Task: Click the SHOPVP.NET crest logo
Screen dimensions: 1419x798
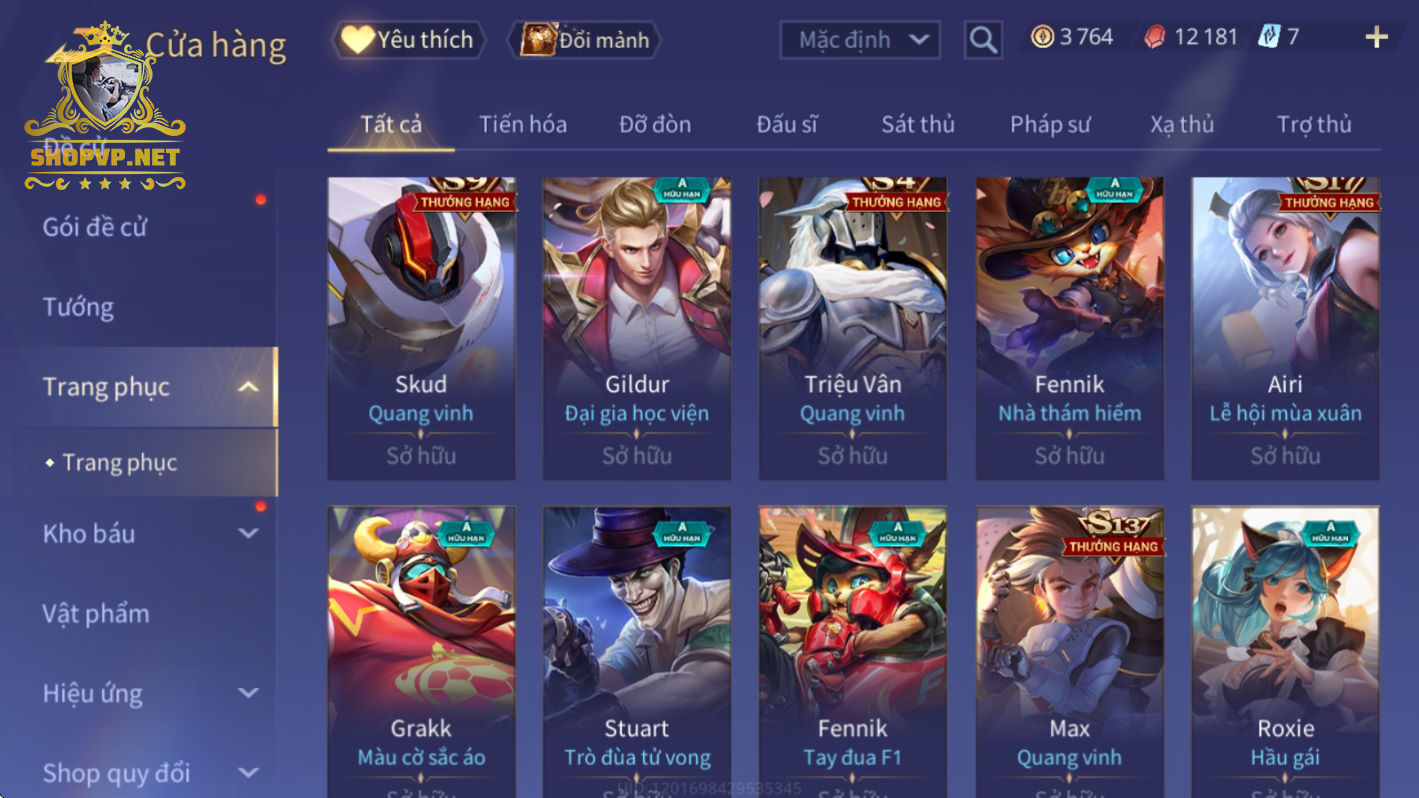Action: 105,105
